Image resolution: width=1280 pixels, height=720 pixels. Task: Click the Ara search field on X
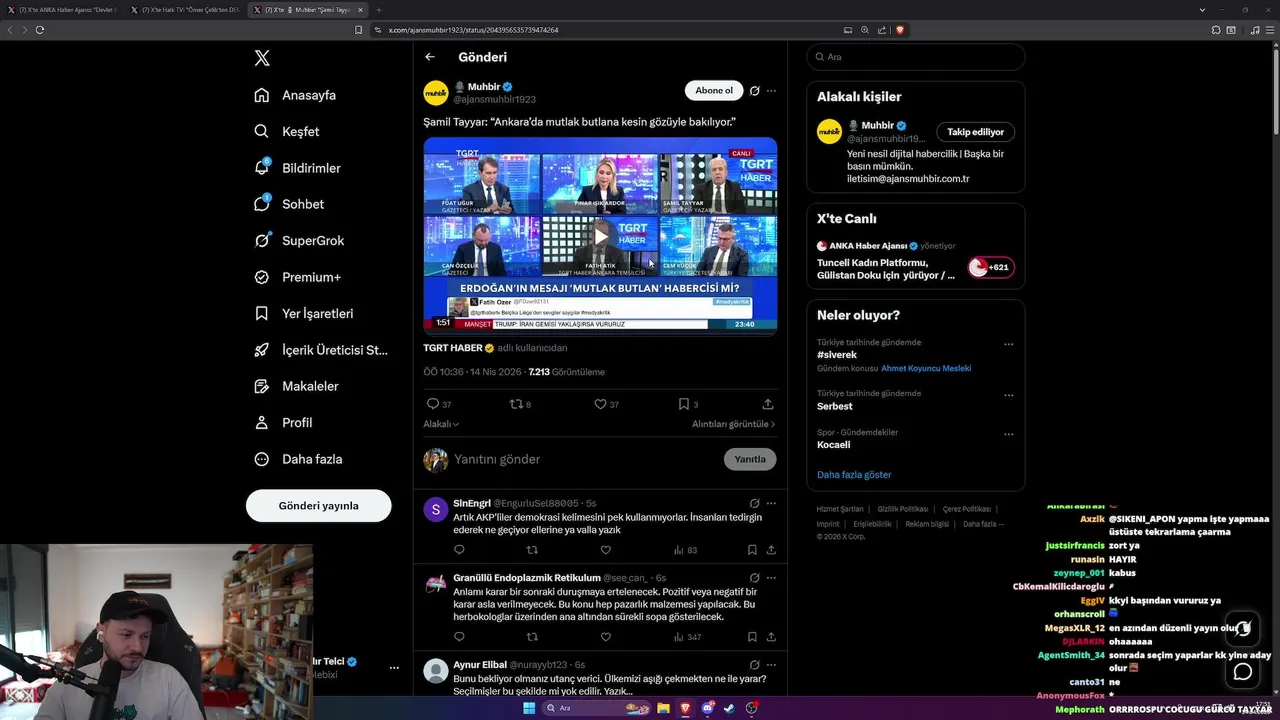coord(916,57)
